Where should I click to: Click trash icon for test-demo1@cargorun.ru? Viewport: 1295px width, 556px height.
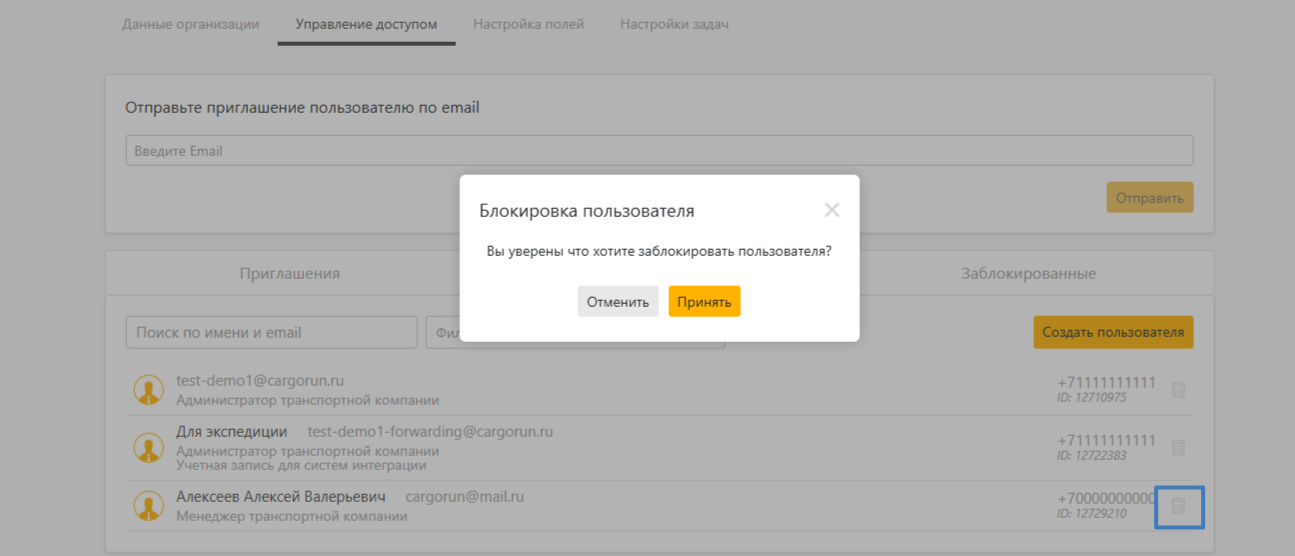(x=1178, y=390)
